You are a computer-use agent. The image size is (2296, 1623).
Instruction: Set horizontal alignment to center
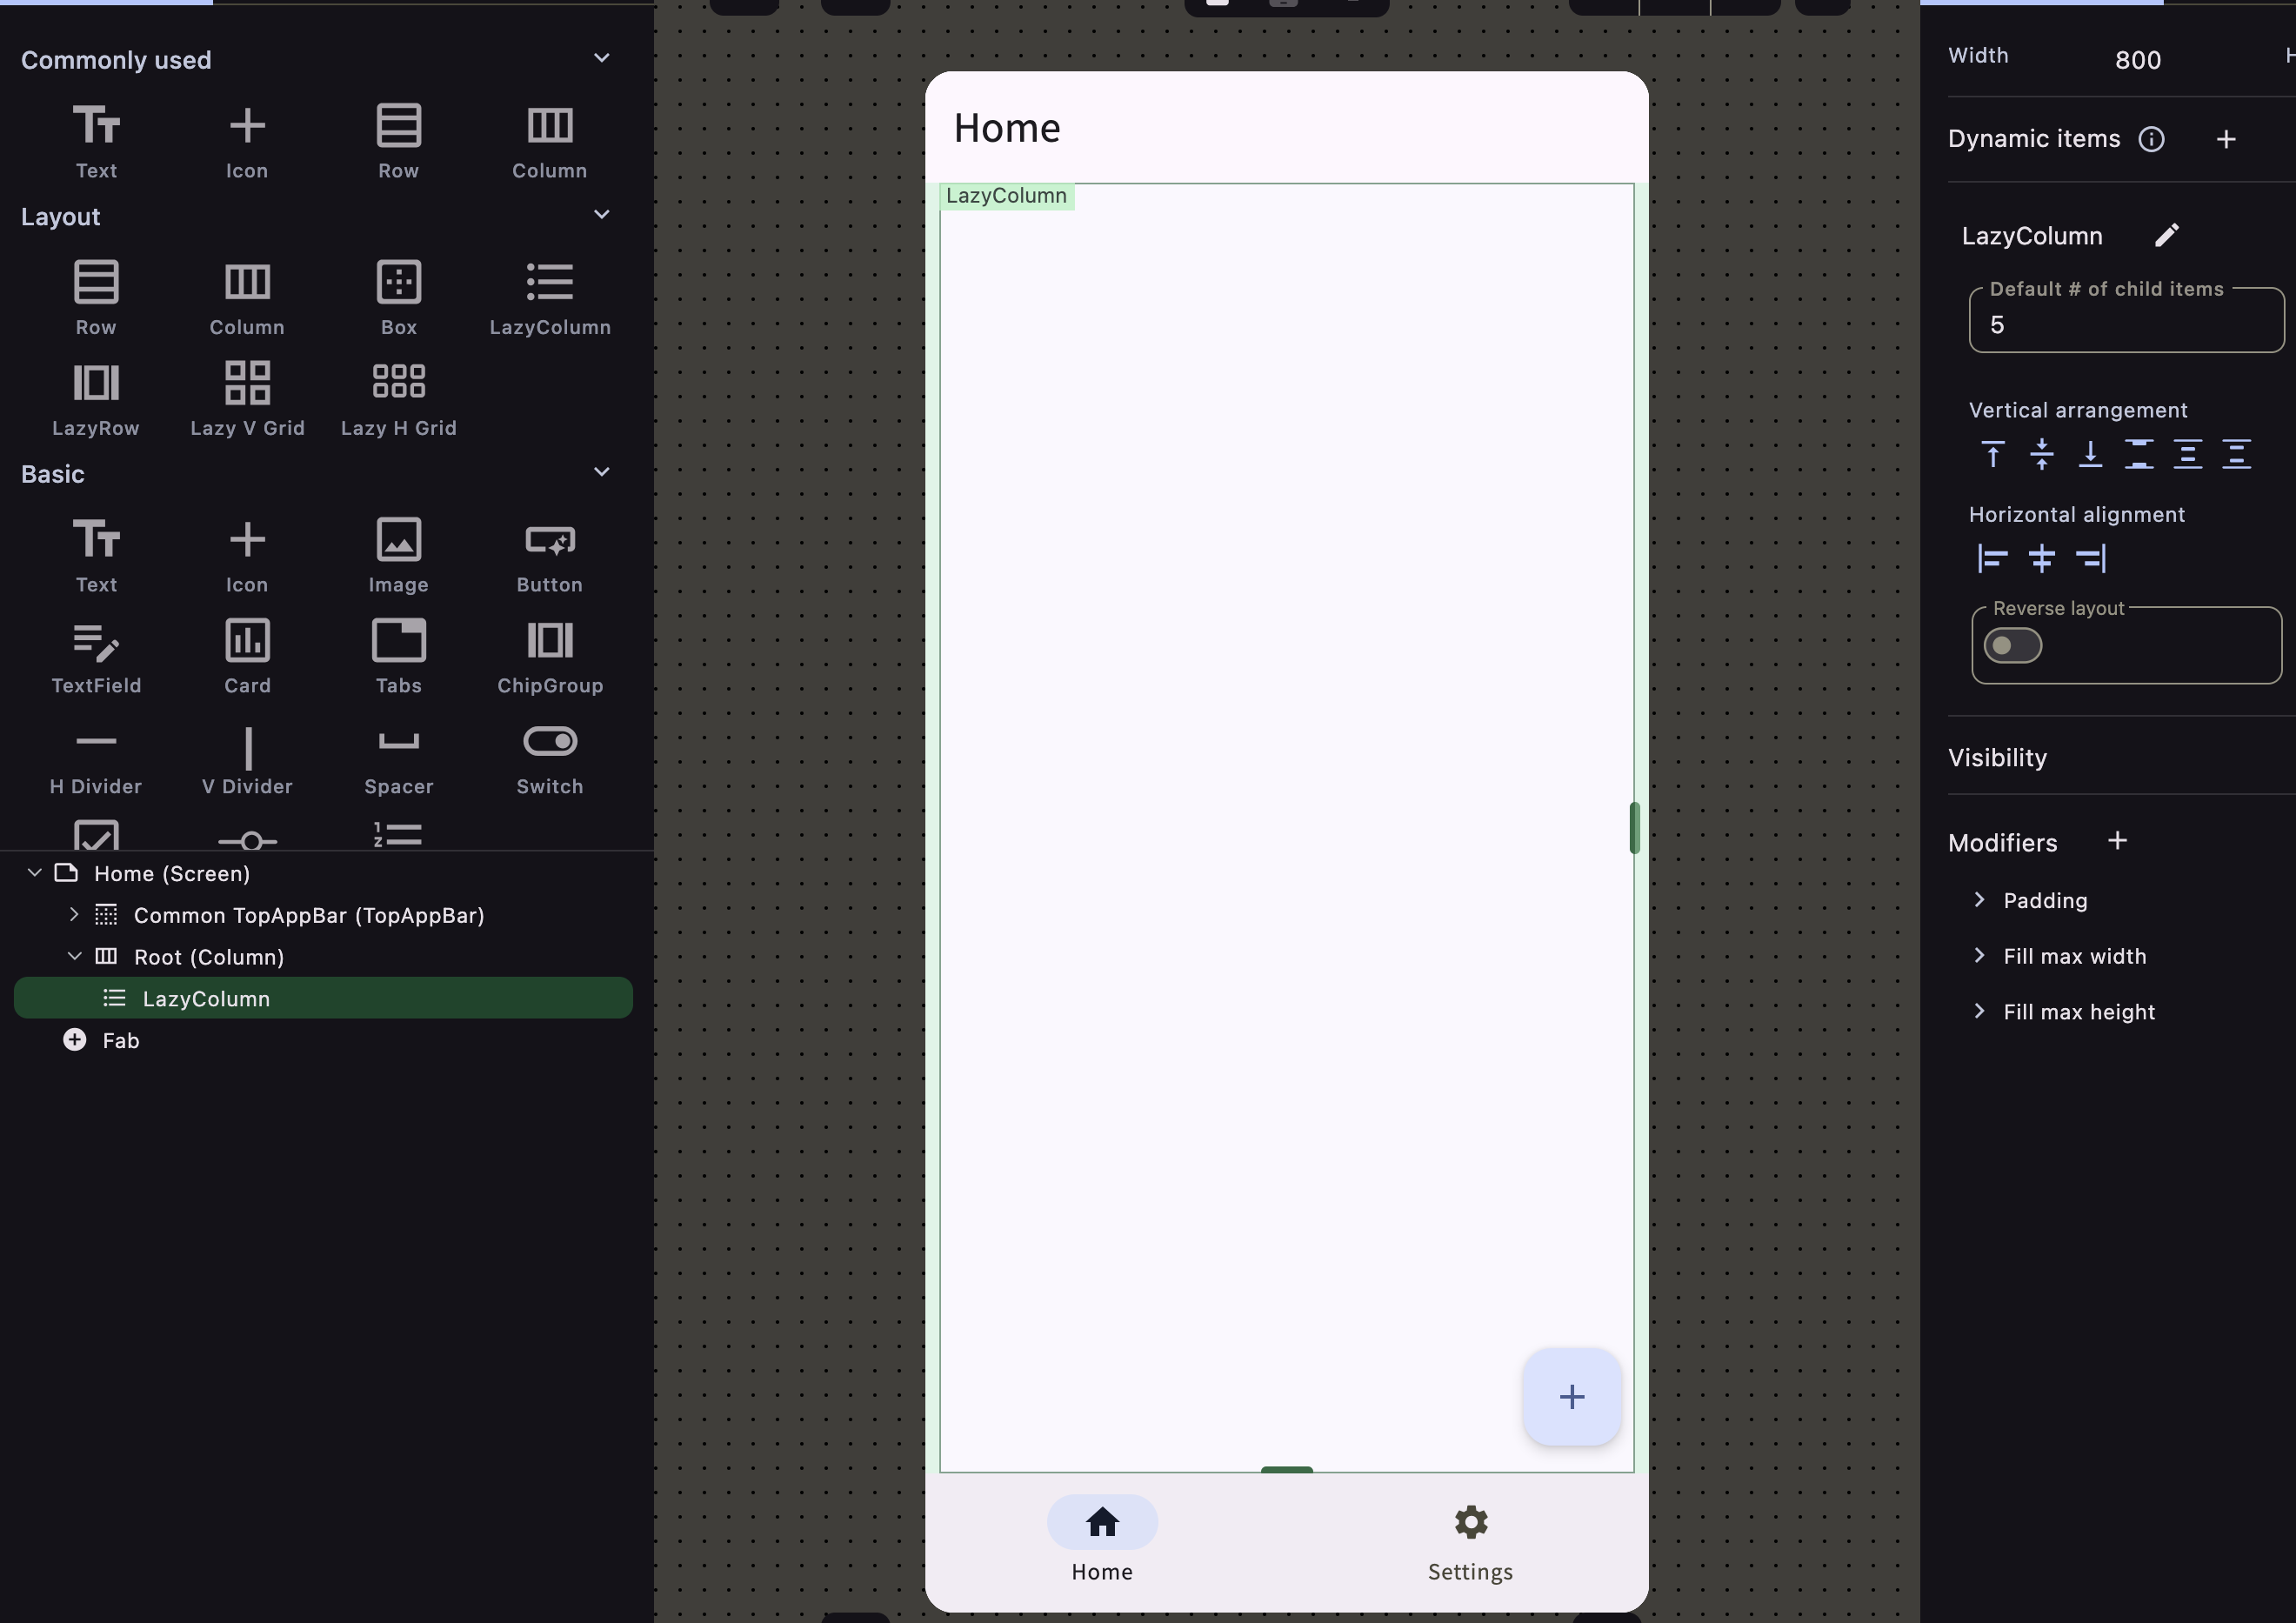pos(2041,558)
